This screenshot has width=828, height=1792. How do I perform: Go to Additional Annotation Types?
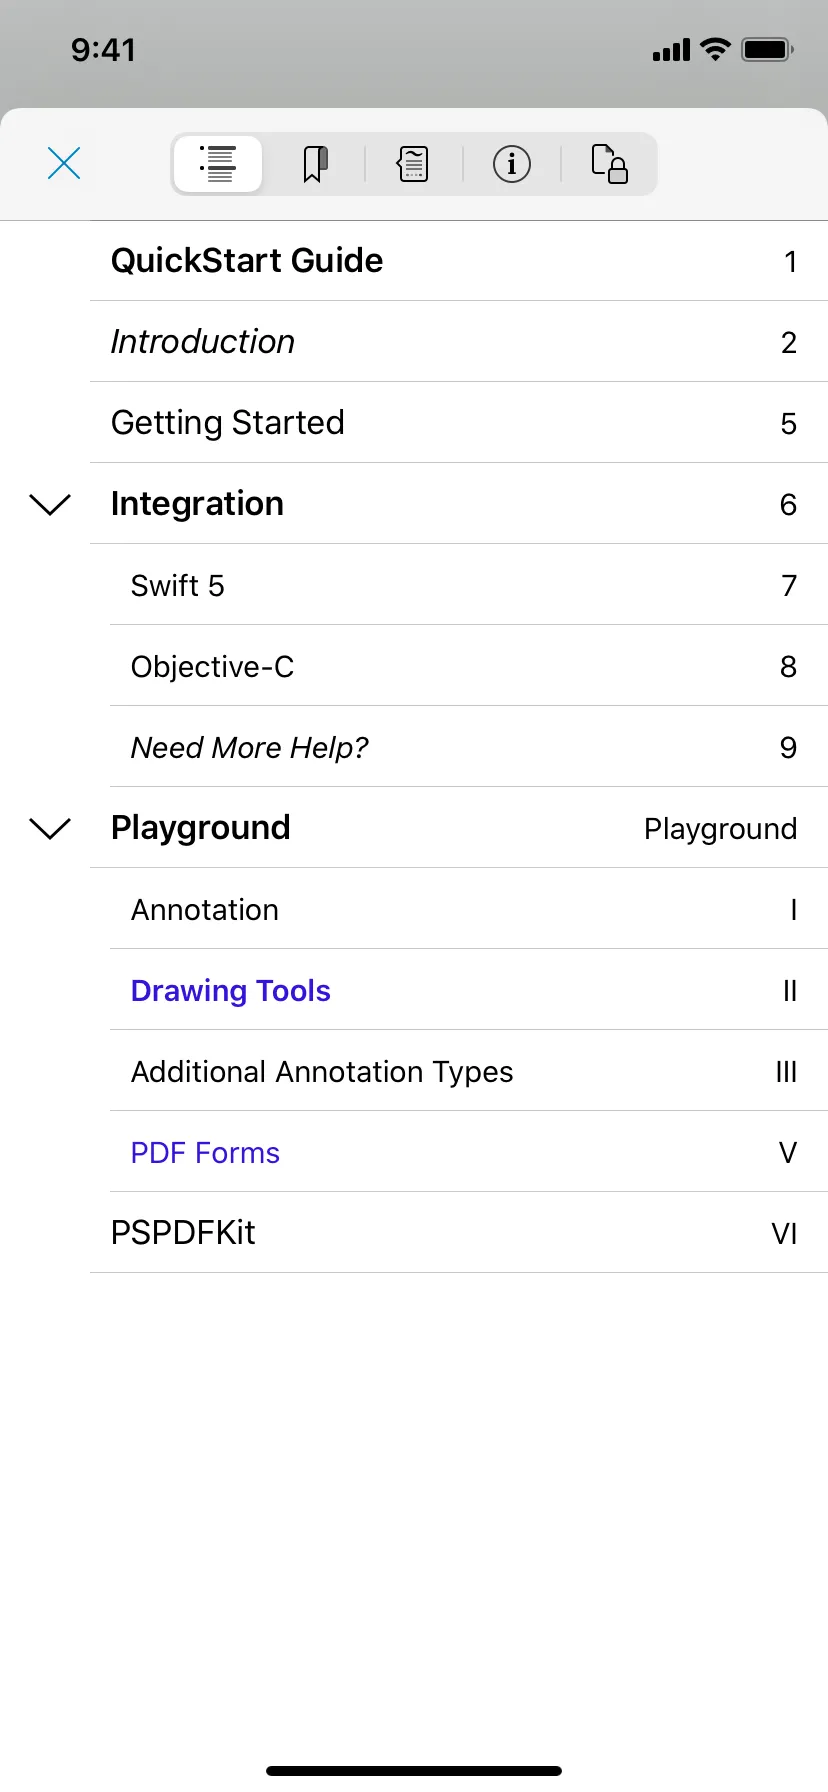322,1071
